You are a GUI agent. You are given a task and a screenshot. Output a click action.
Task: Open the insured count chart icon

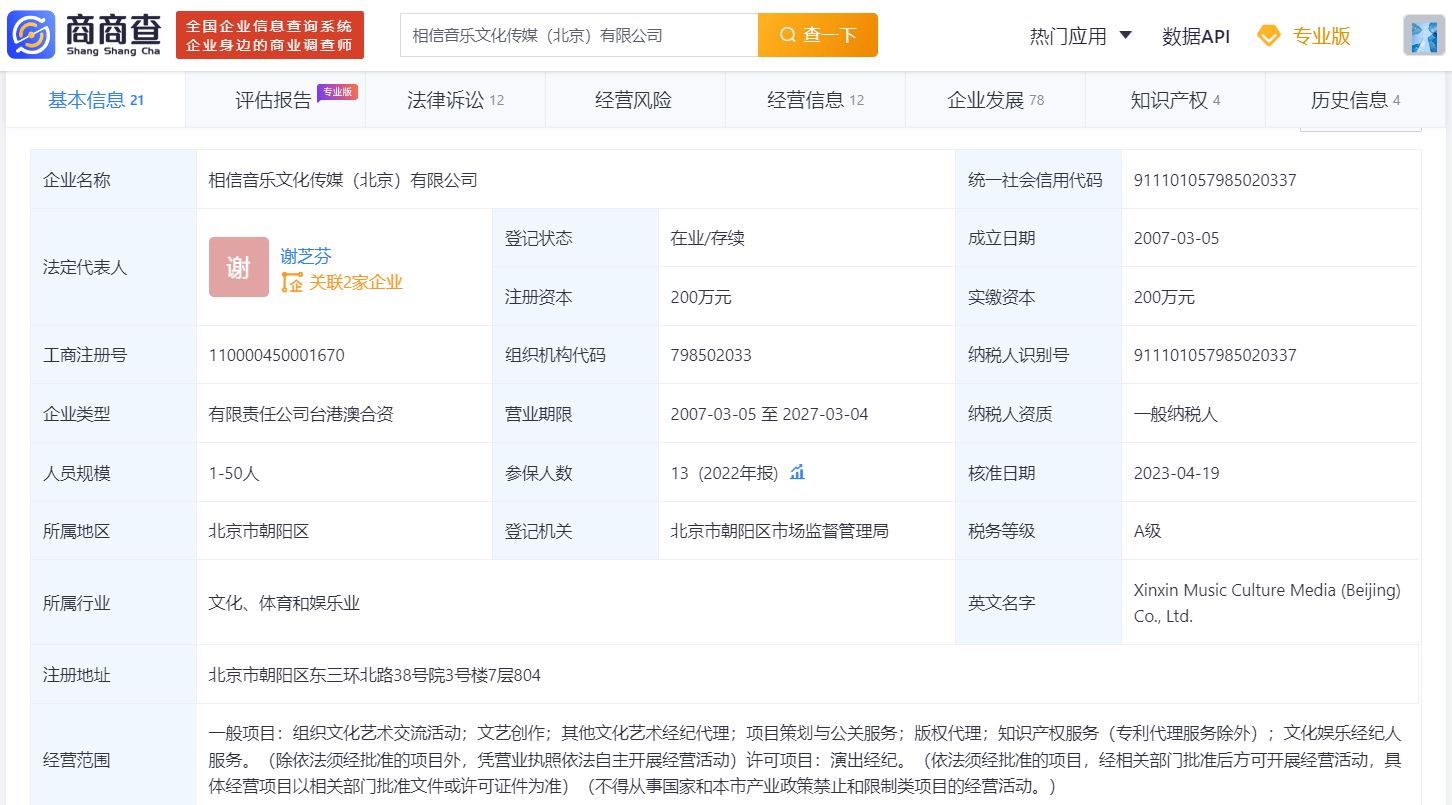pos(797,472)
